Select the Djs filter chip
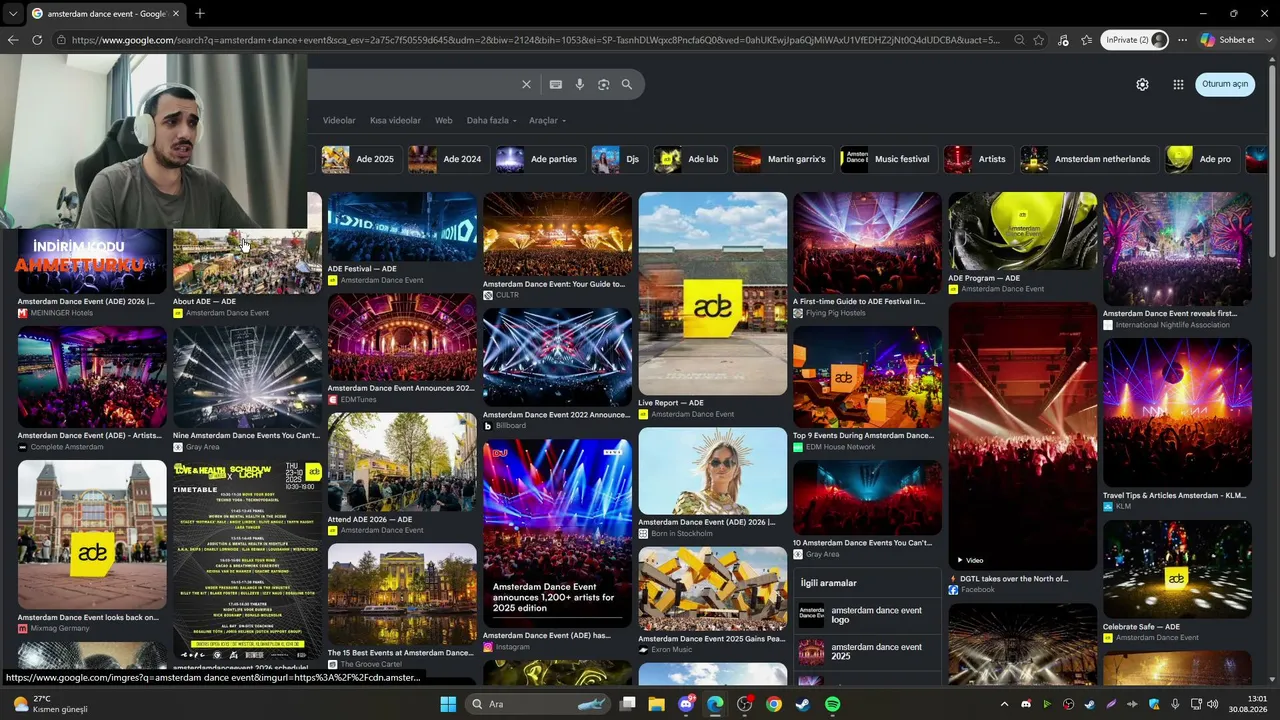1280x720 pixels. point(618,159)
